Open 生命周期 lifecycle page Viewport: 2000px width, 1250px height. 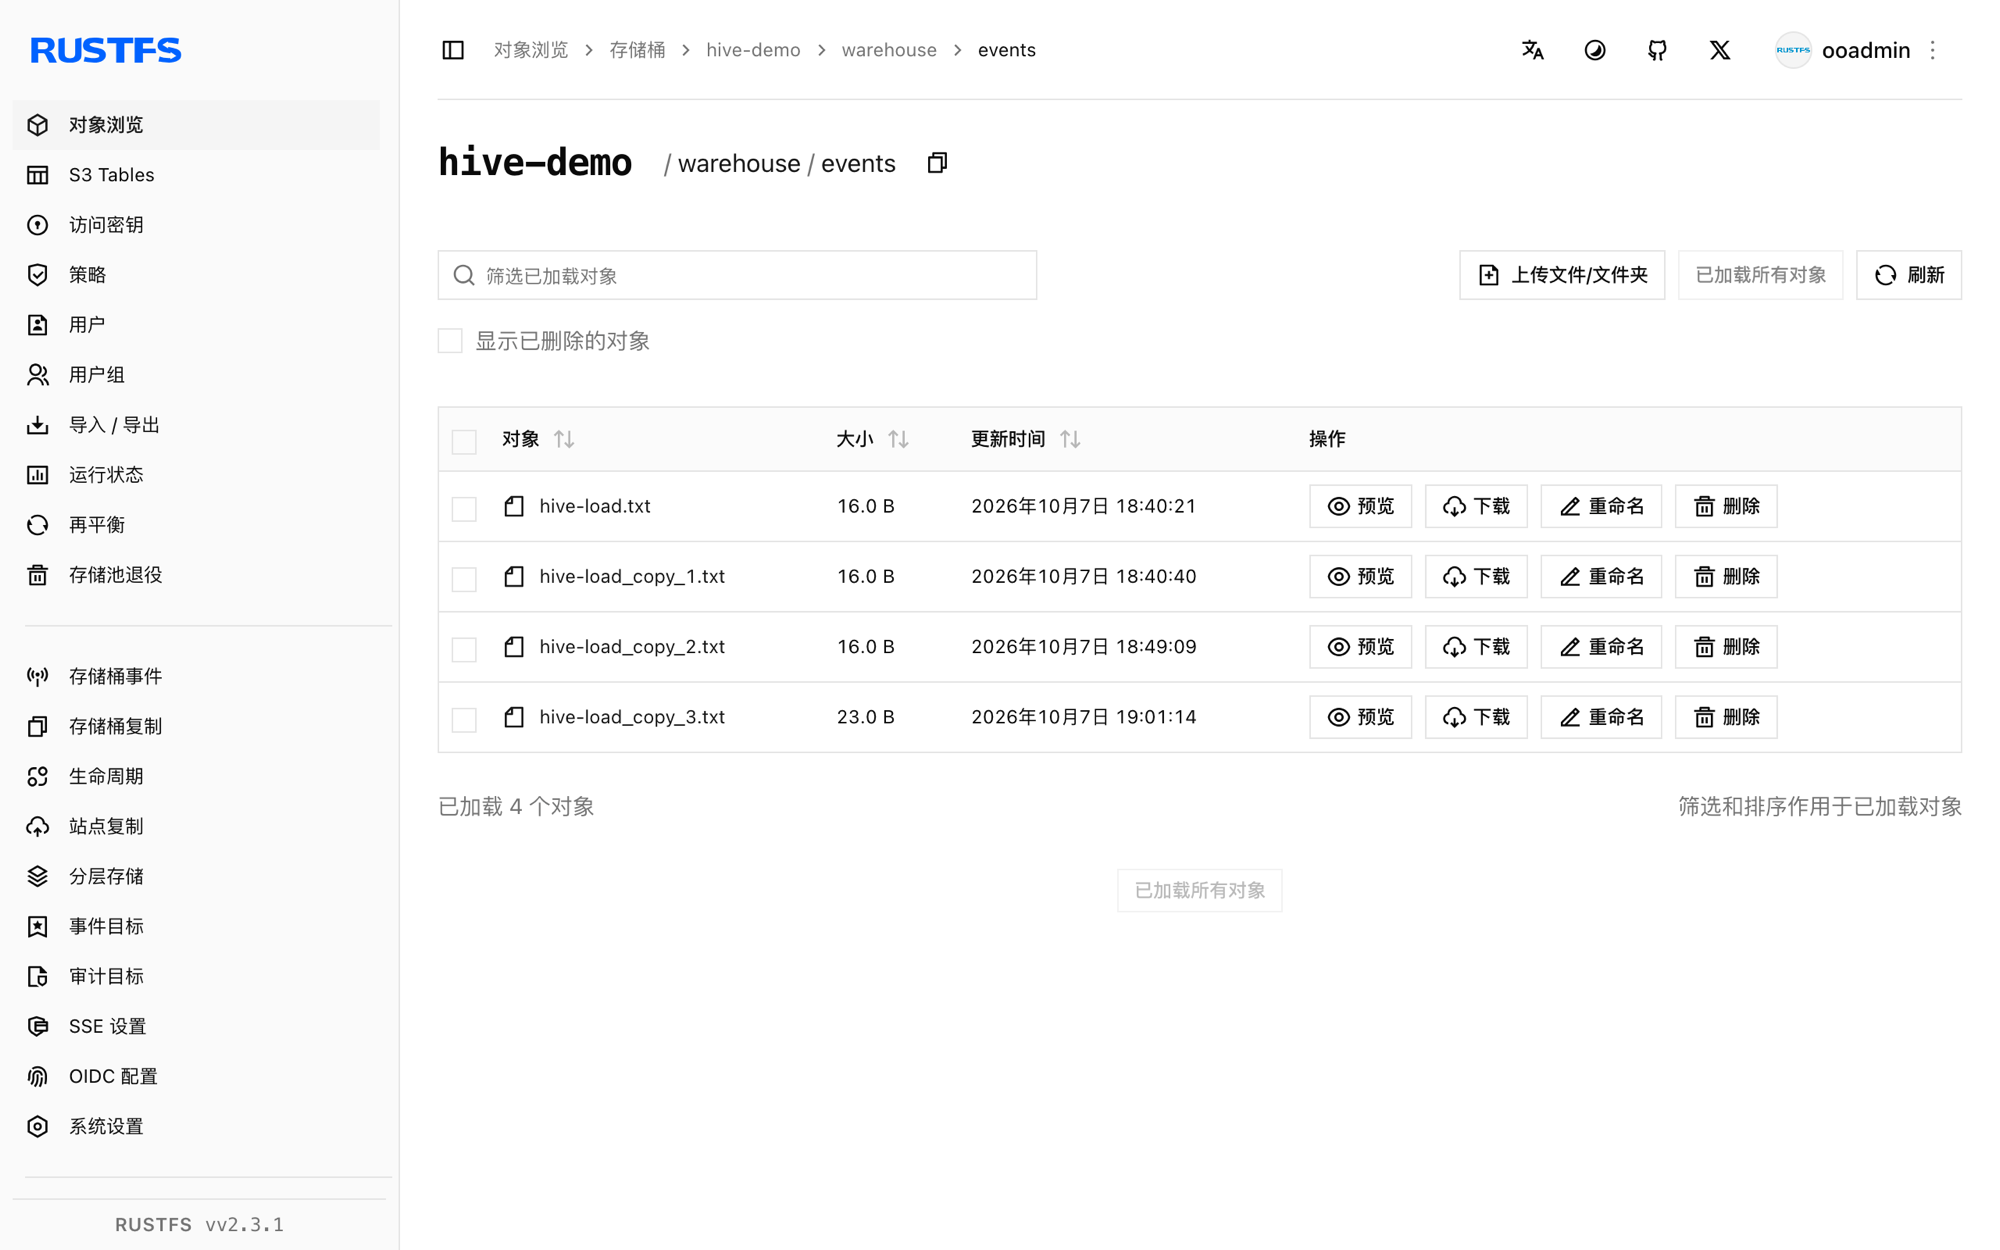[x=196, y=776]
